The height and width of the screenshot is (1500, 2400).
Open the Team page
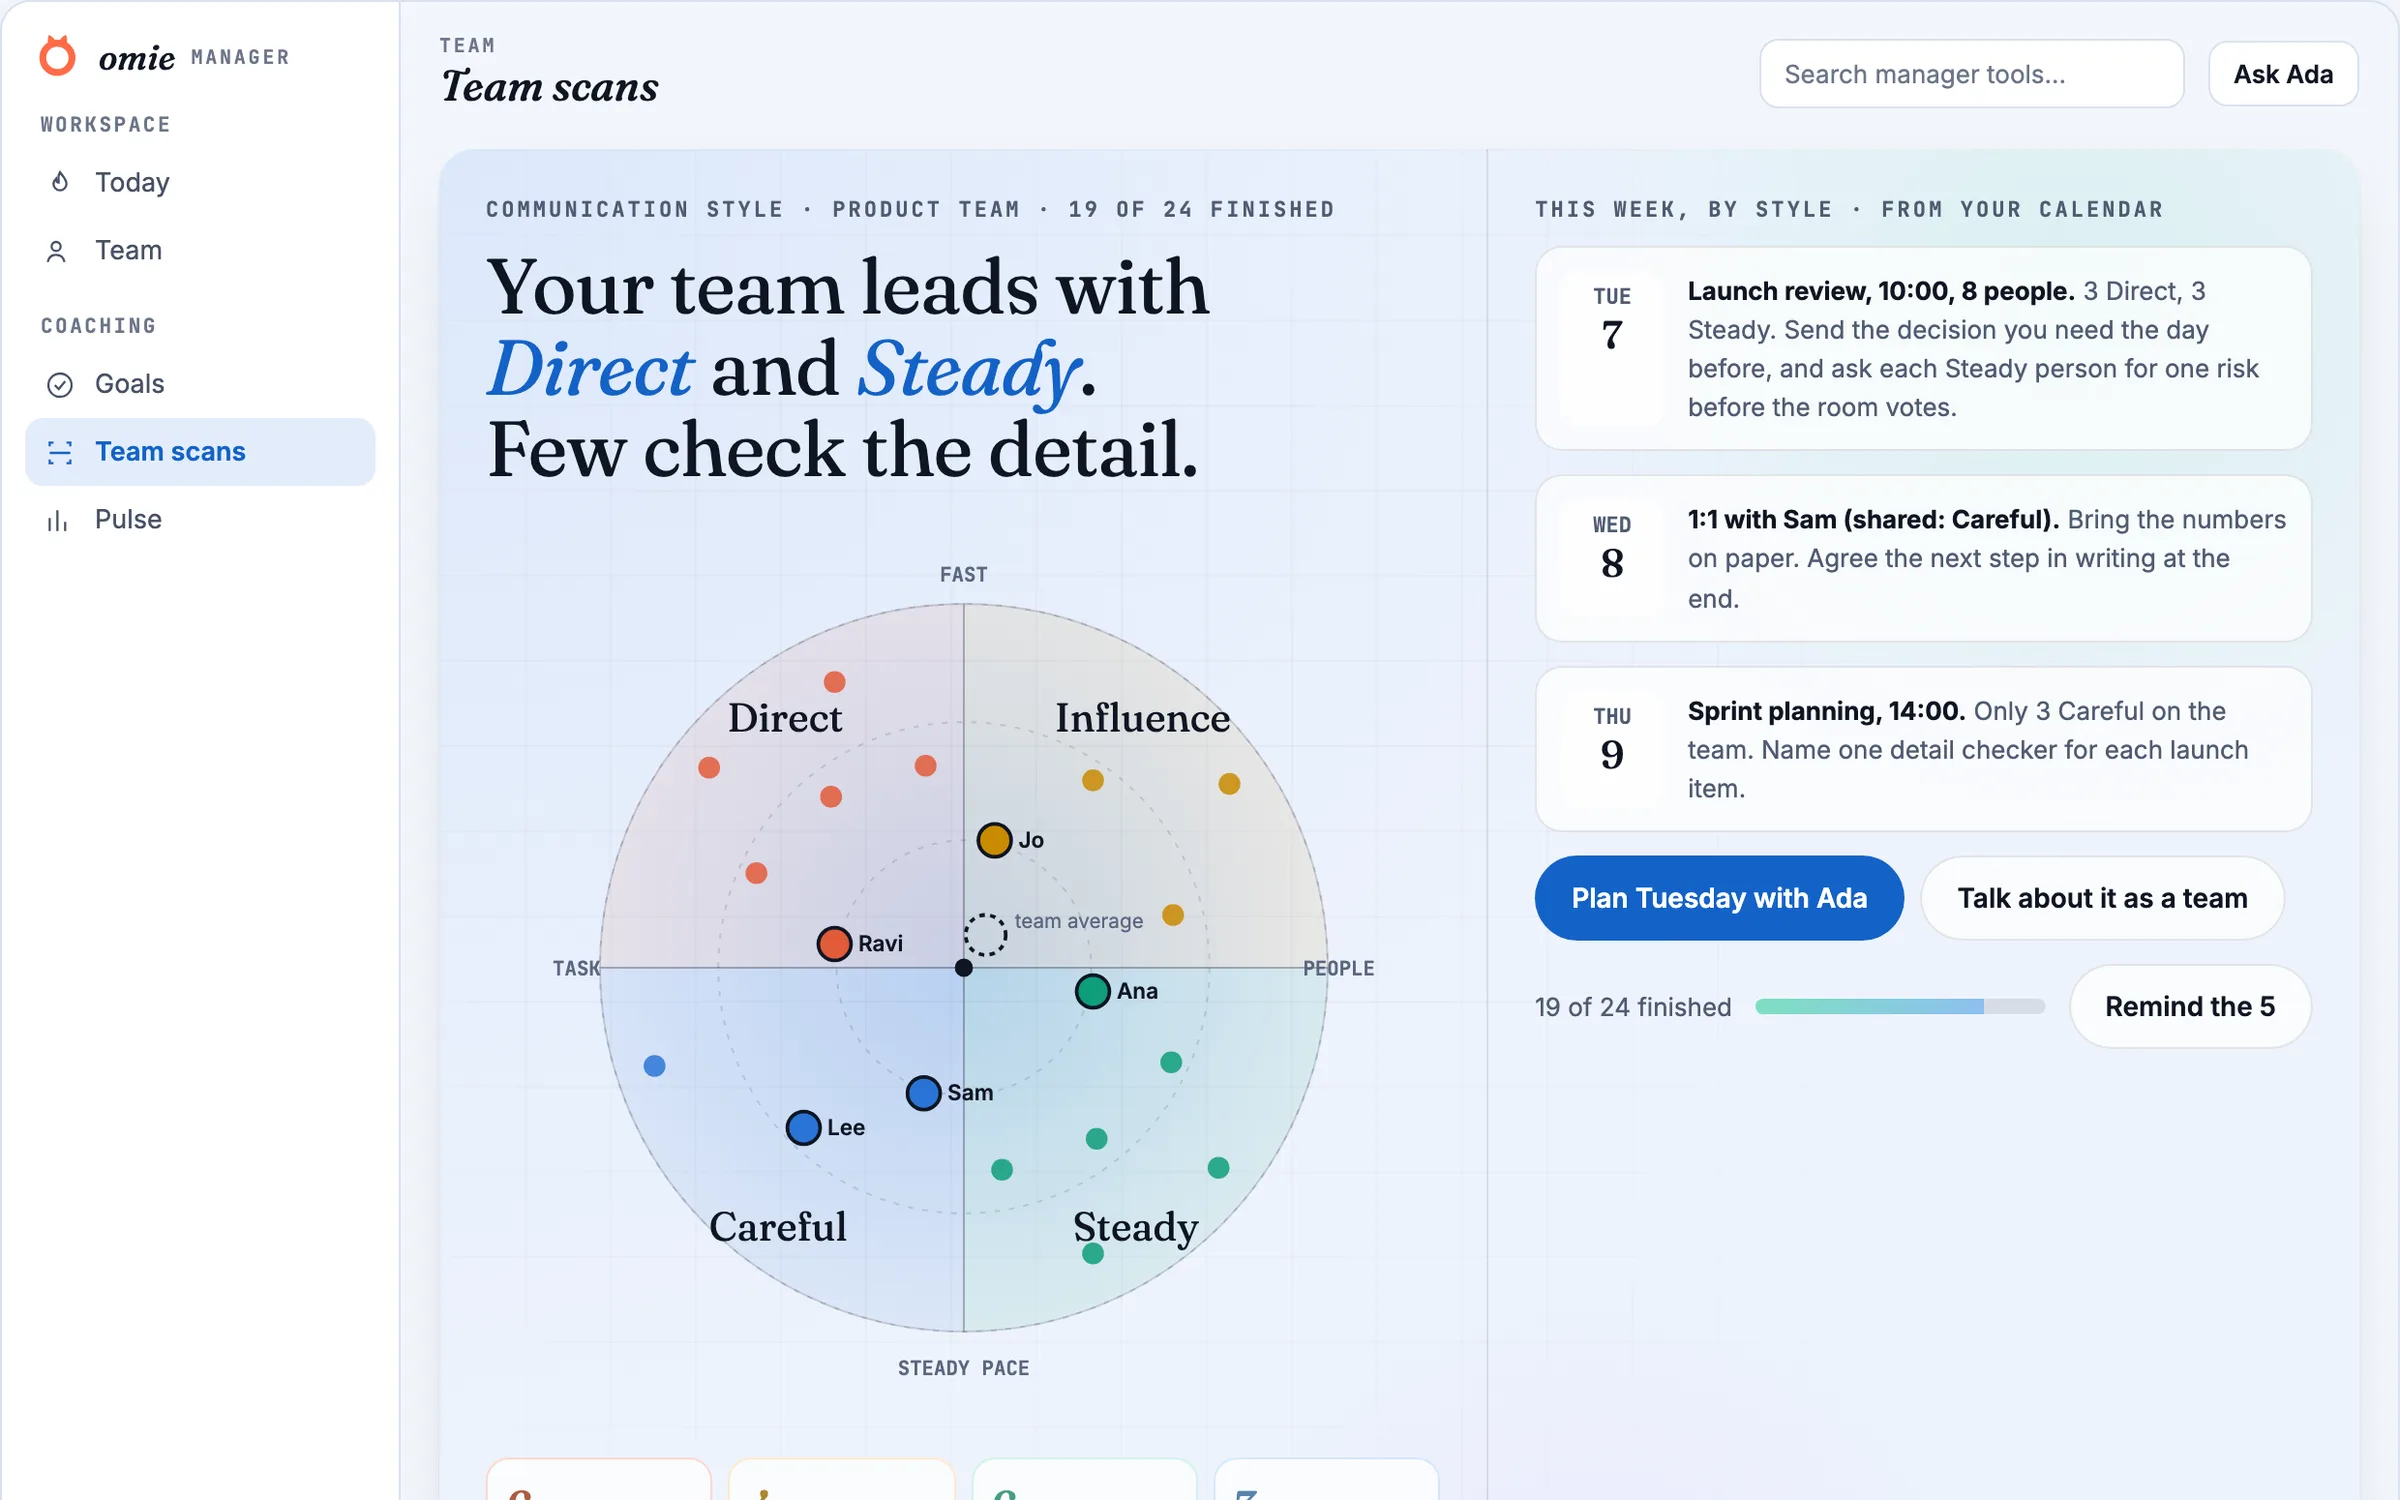click(200, 250)
